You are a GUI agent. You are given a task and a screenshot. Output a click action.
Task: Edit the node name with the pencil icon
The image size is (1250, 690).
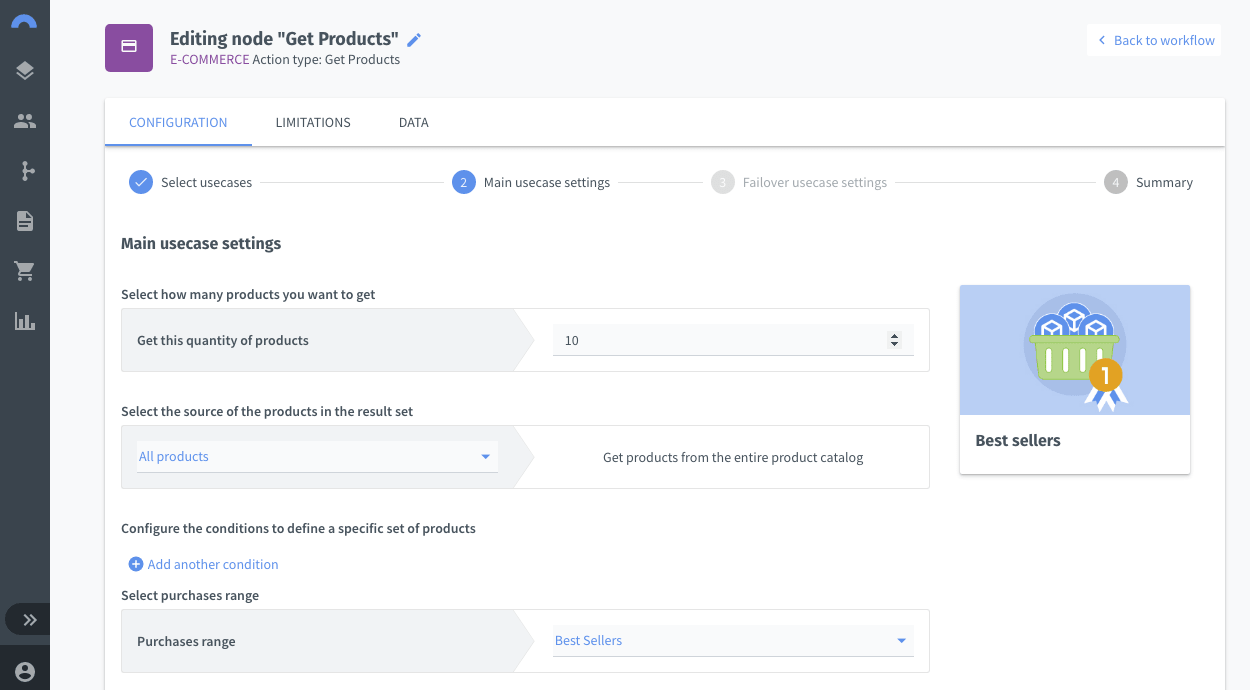pos(414,40)
